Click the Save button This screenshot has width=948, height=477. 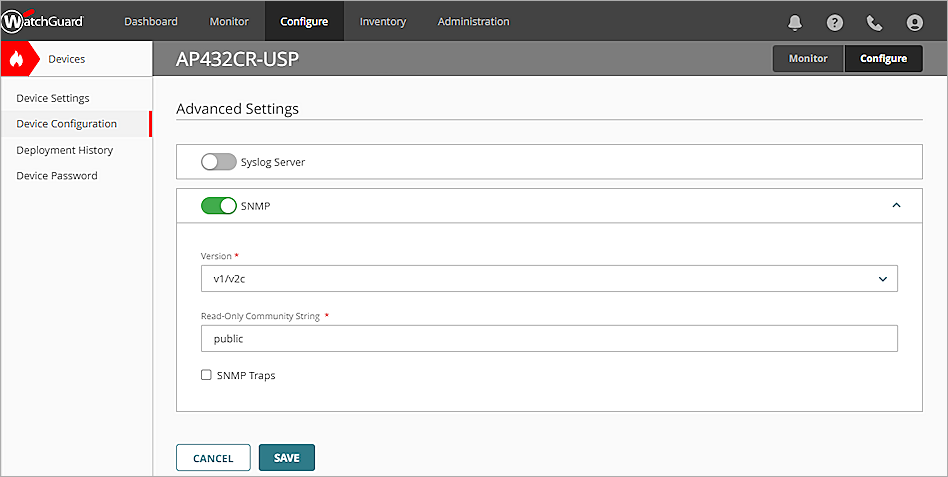point(287,458)
